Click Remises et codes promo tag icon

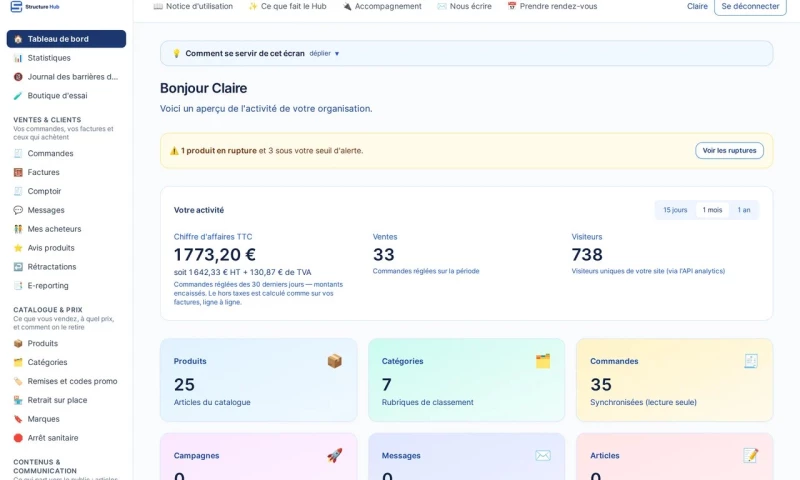point(18,381)
